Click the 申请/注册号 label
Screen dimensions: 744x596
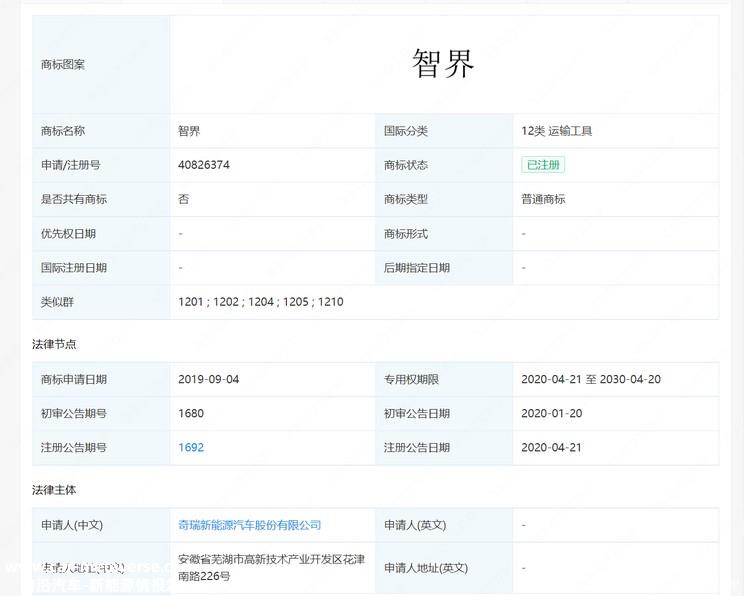(71, 165)
